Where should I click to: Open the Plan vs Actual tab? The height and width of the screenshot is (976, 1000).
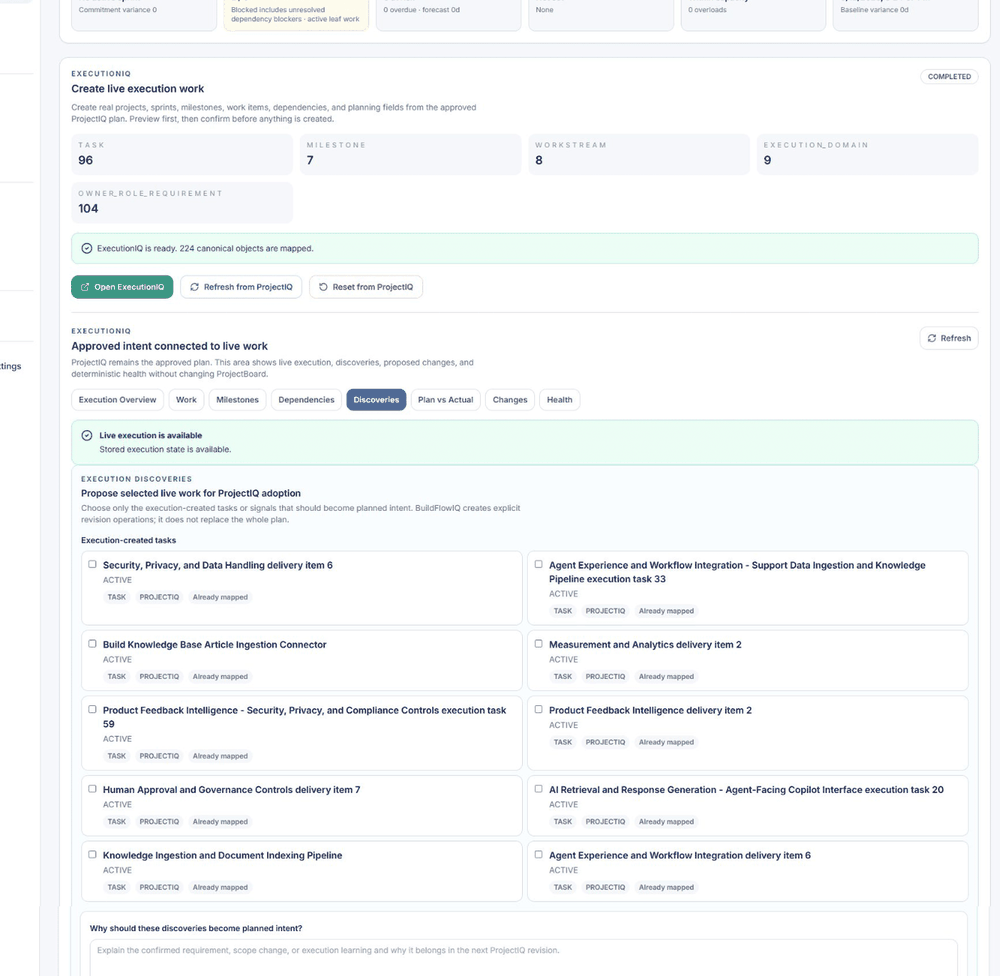446,400
